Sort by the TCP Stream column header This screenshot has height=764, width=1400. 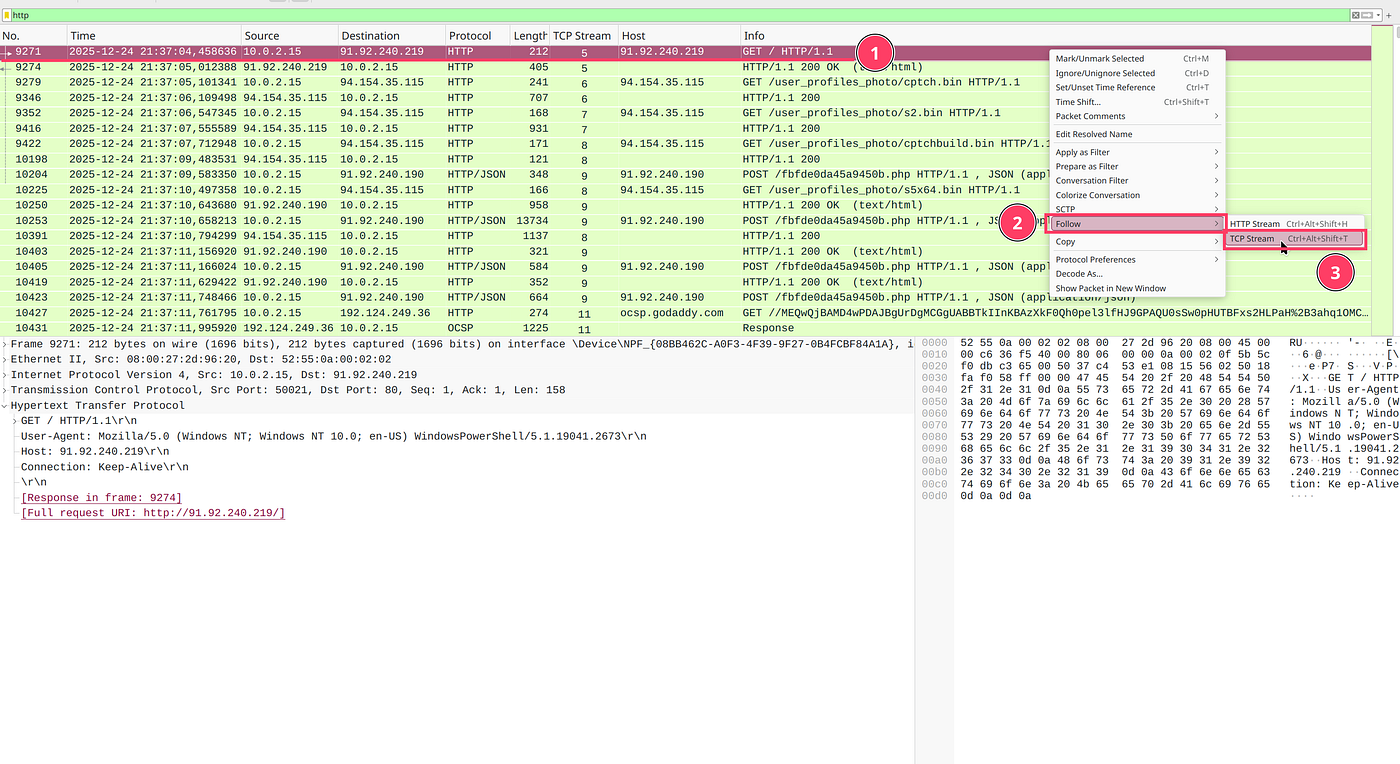tap(582, 36)
